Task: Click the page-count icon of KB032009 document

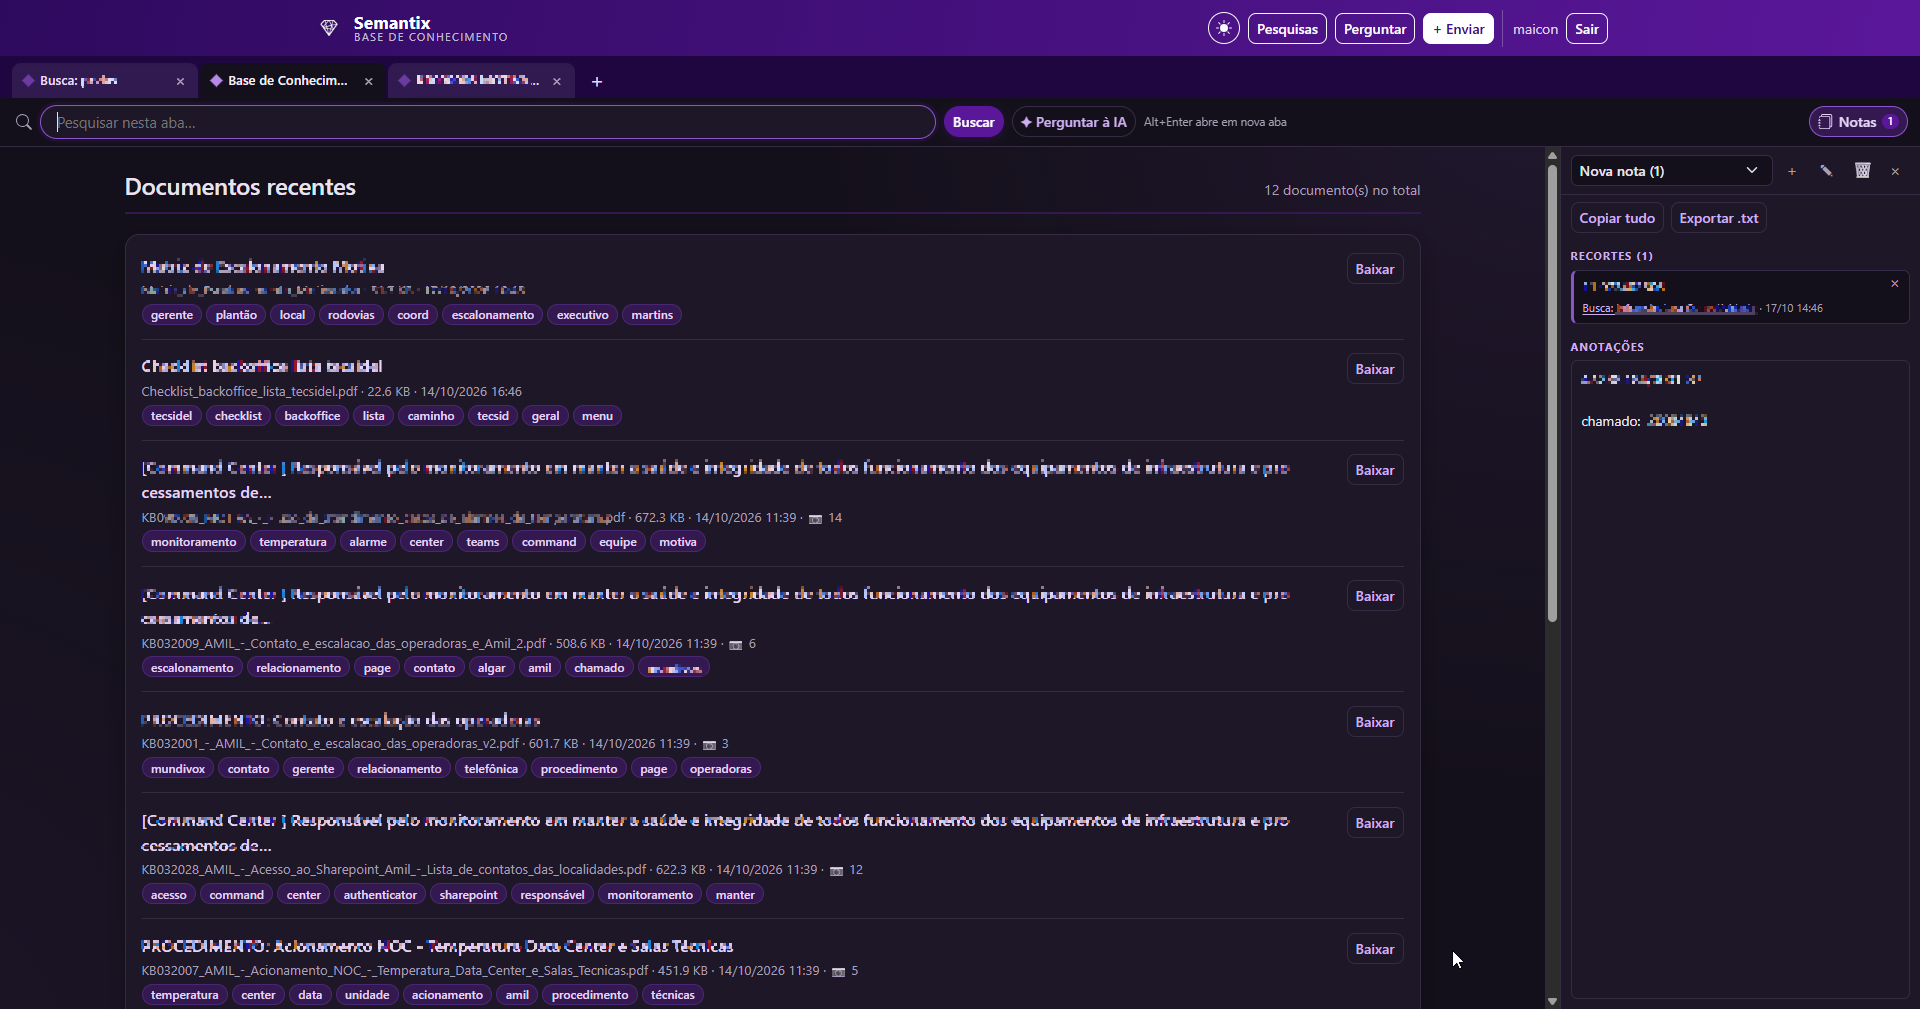Action: 735,645
